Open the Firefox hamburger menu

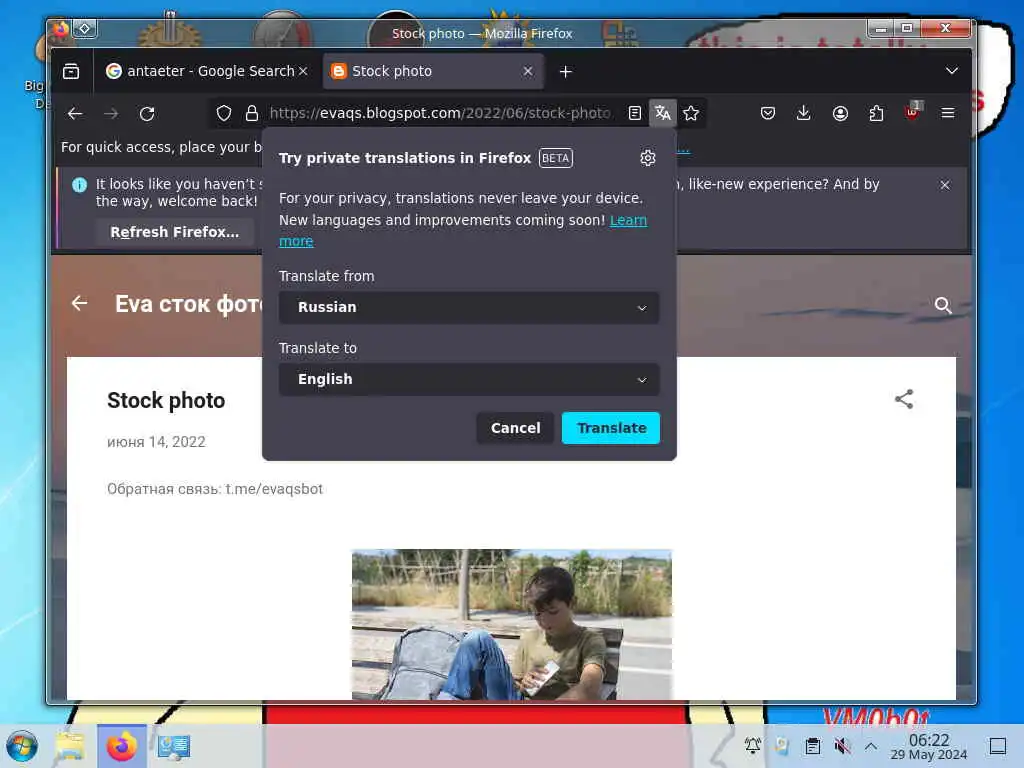(948, 114)
